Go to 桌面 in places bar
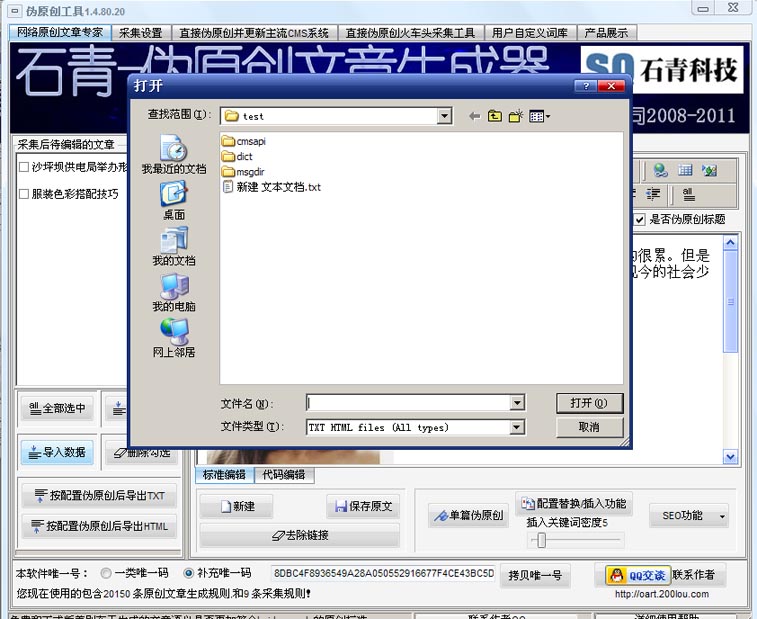 [x=174, y=200]
